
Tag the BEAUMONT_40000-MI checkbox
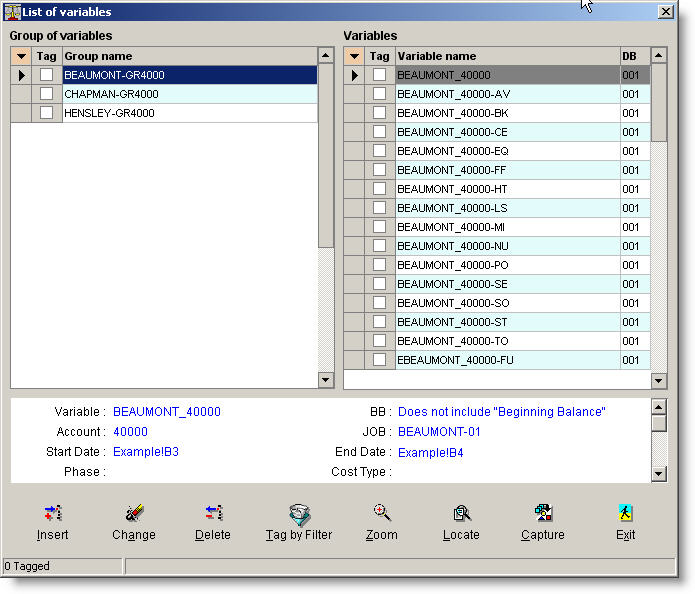pos(379,227)
